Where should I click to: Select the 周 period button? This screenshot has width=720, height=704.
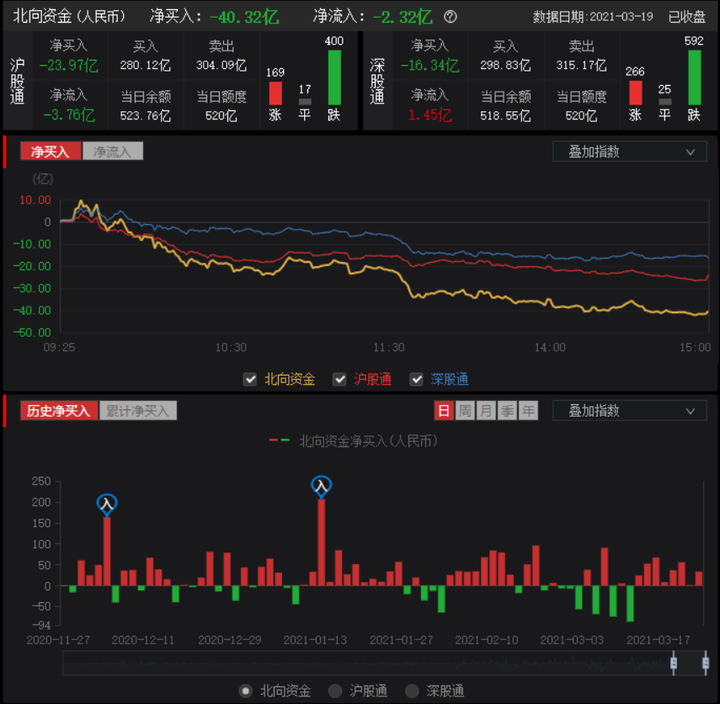click(465, 411)
